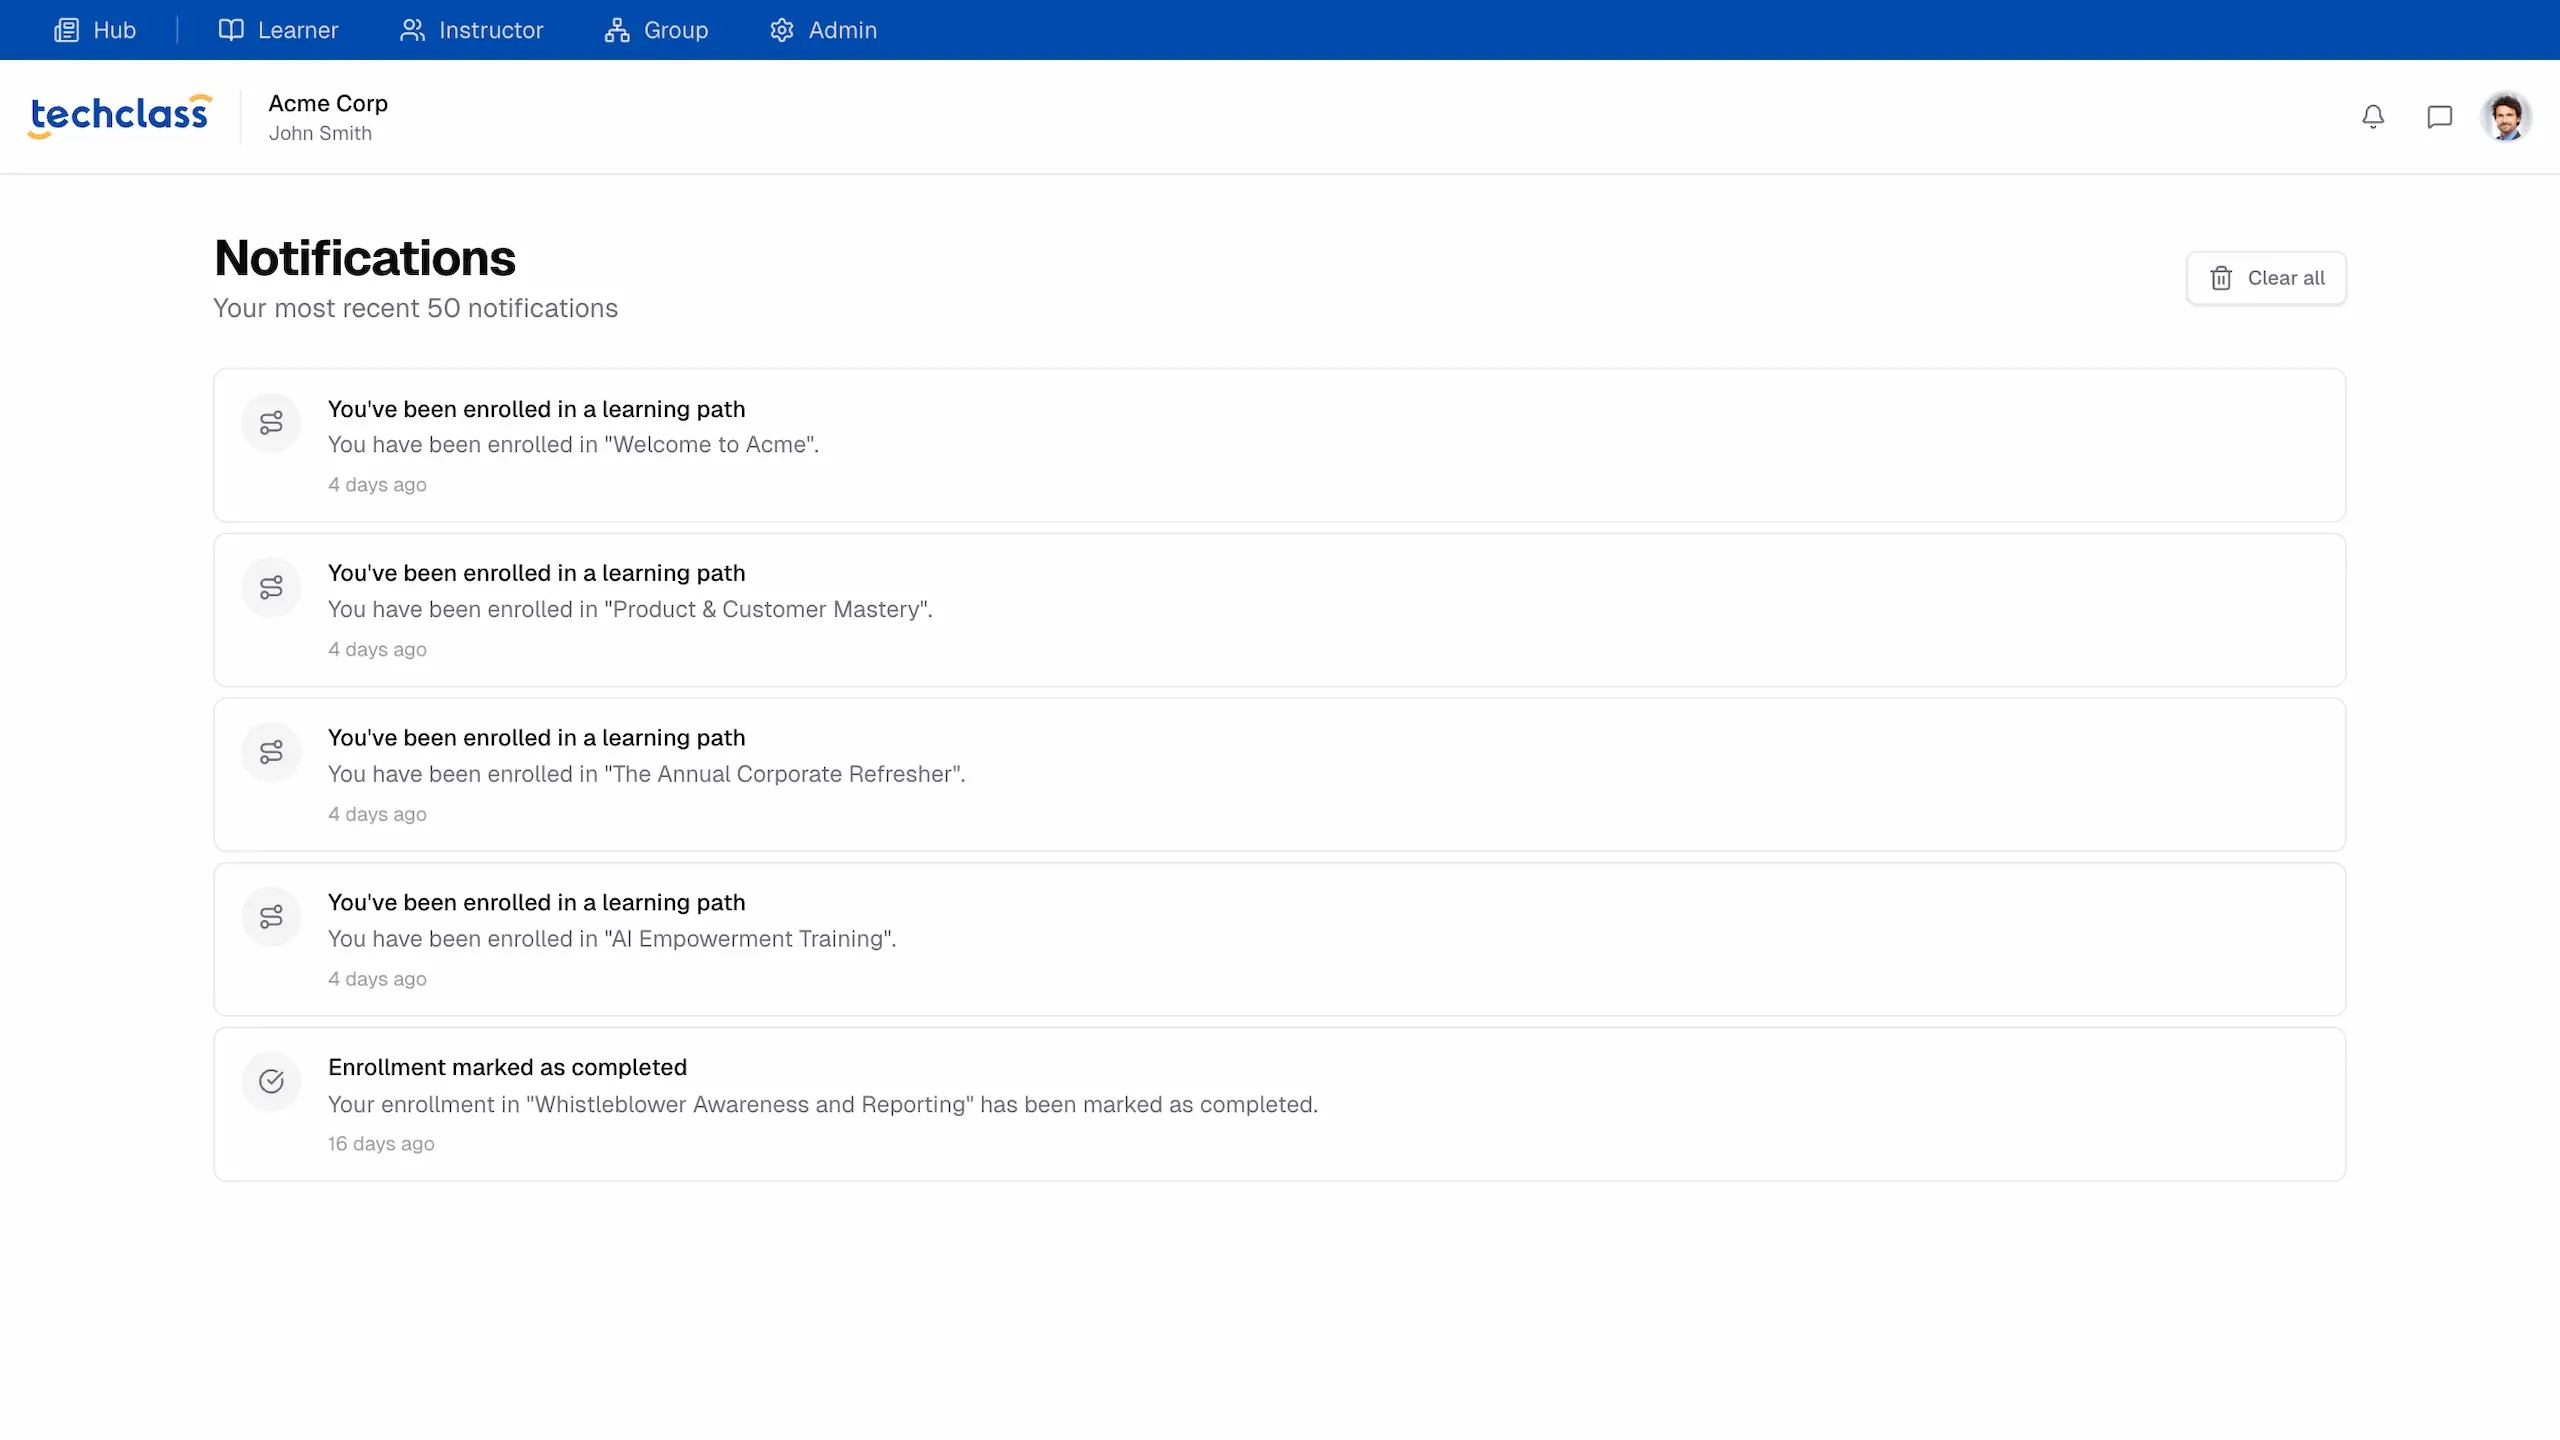Click the Acme Corp organization name
The height and width of the screenshot is (1440, 2560).
328,102
